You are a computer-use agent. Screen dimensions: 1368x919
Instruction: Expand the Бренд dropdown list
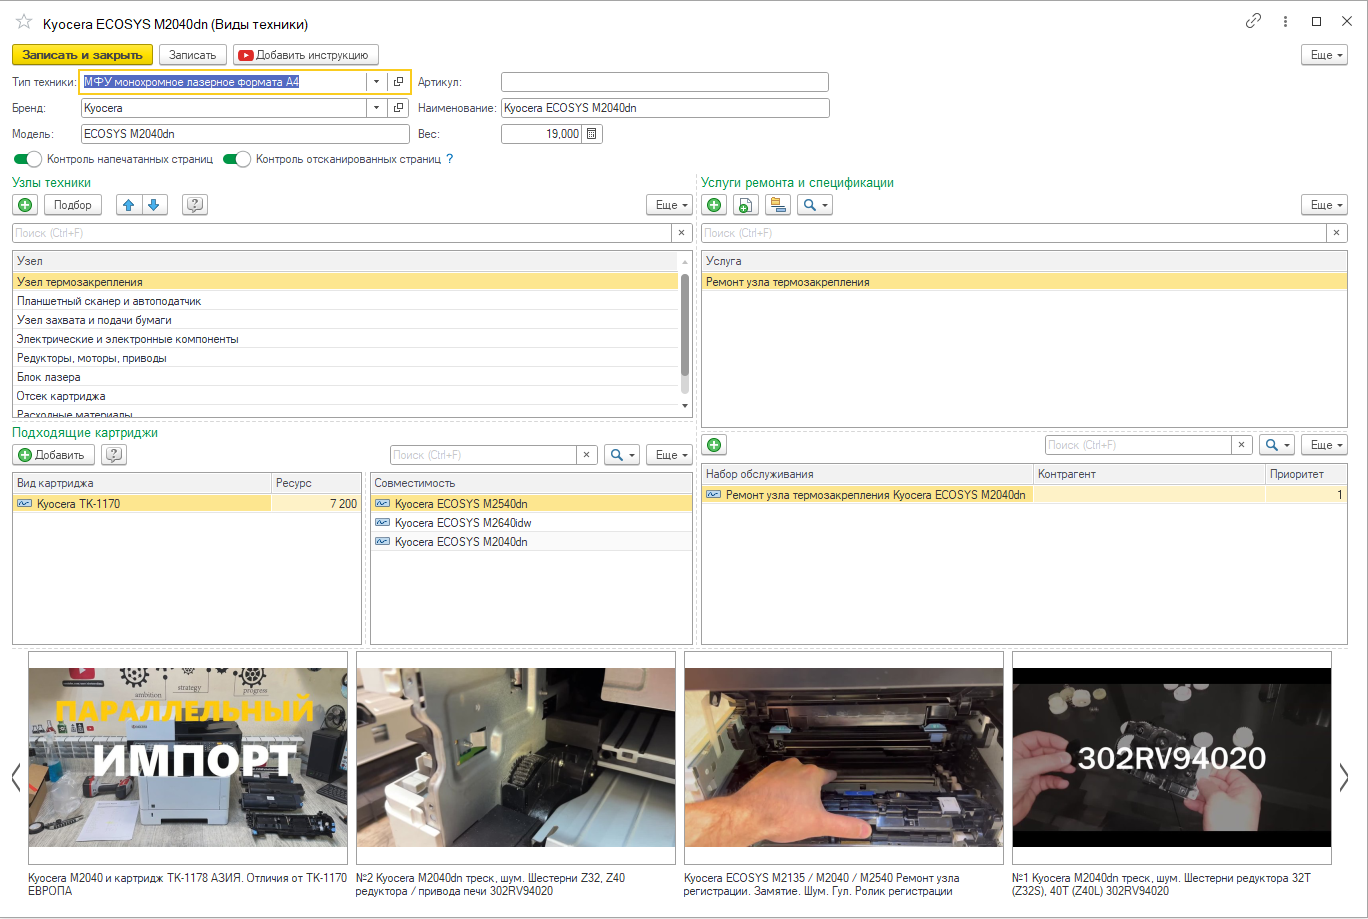376,108
